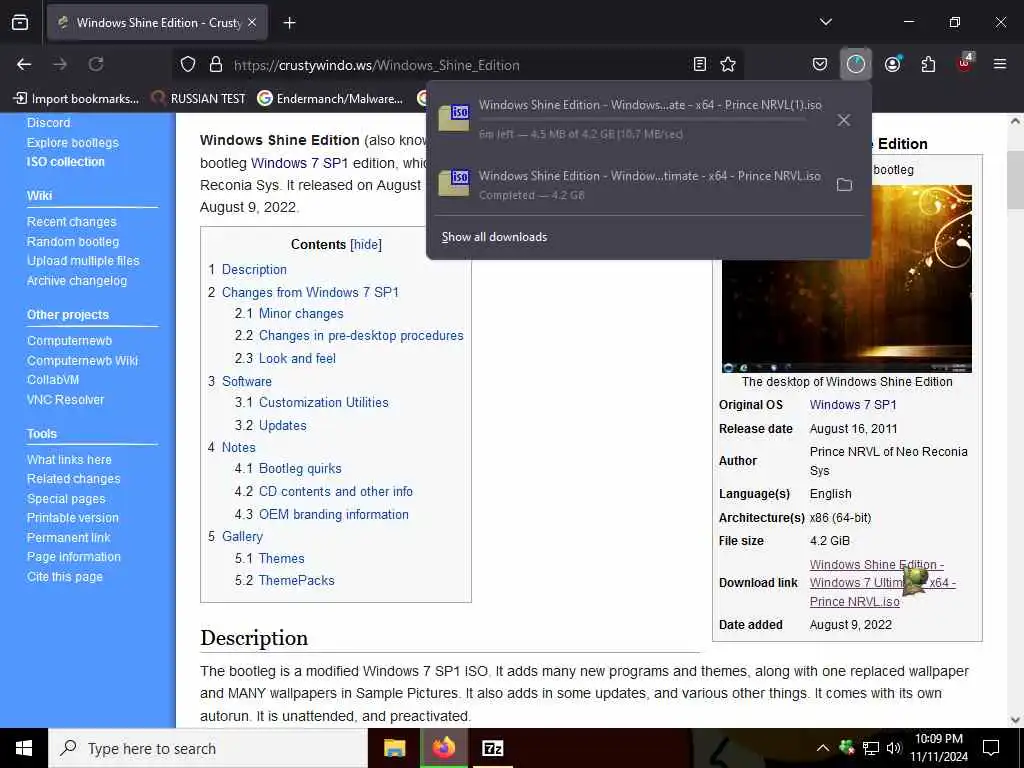Open tracking protection shield icon
The width and height of the screenshot is (1024, 768).
(x=188, y=65)
